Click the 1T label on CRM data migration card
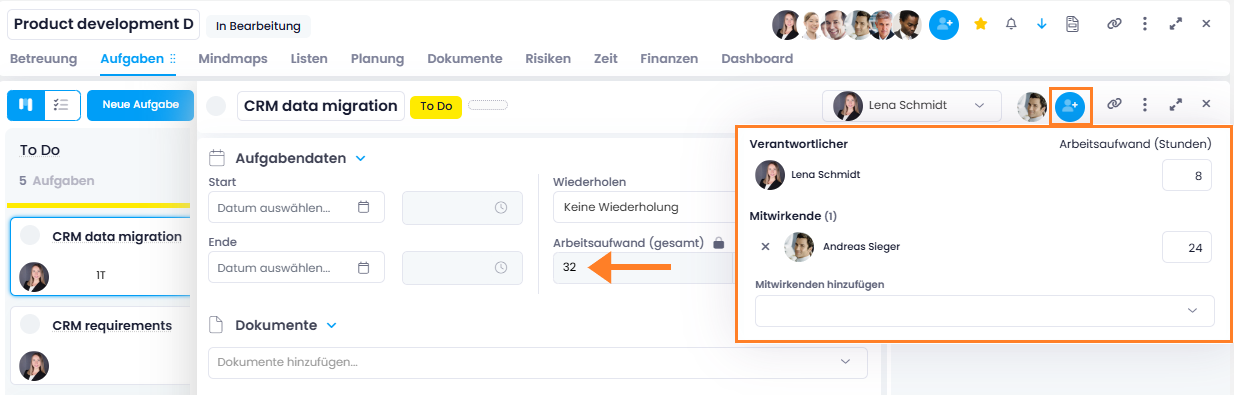The width and height of the screenshot is (1234, 395). click(101, 274)
